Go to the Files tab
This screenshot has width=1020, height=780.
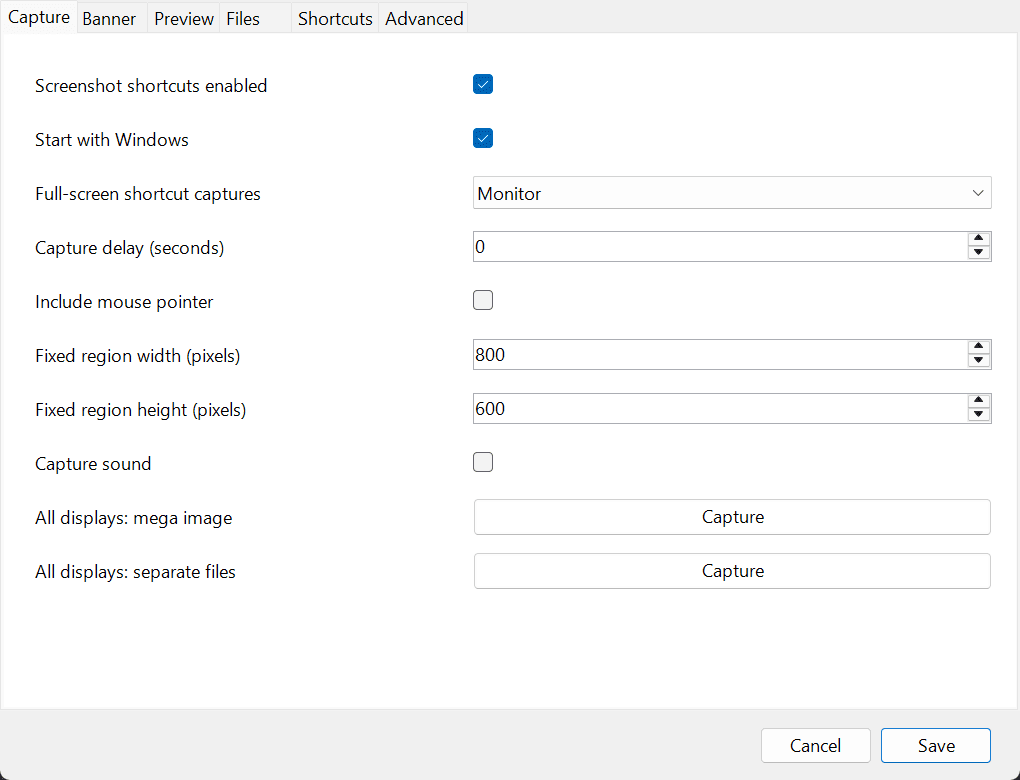point(255,19)
